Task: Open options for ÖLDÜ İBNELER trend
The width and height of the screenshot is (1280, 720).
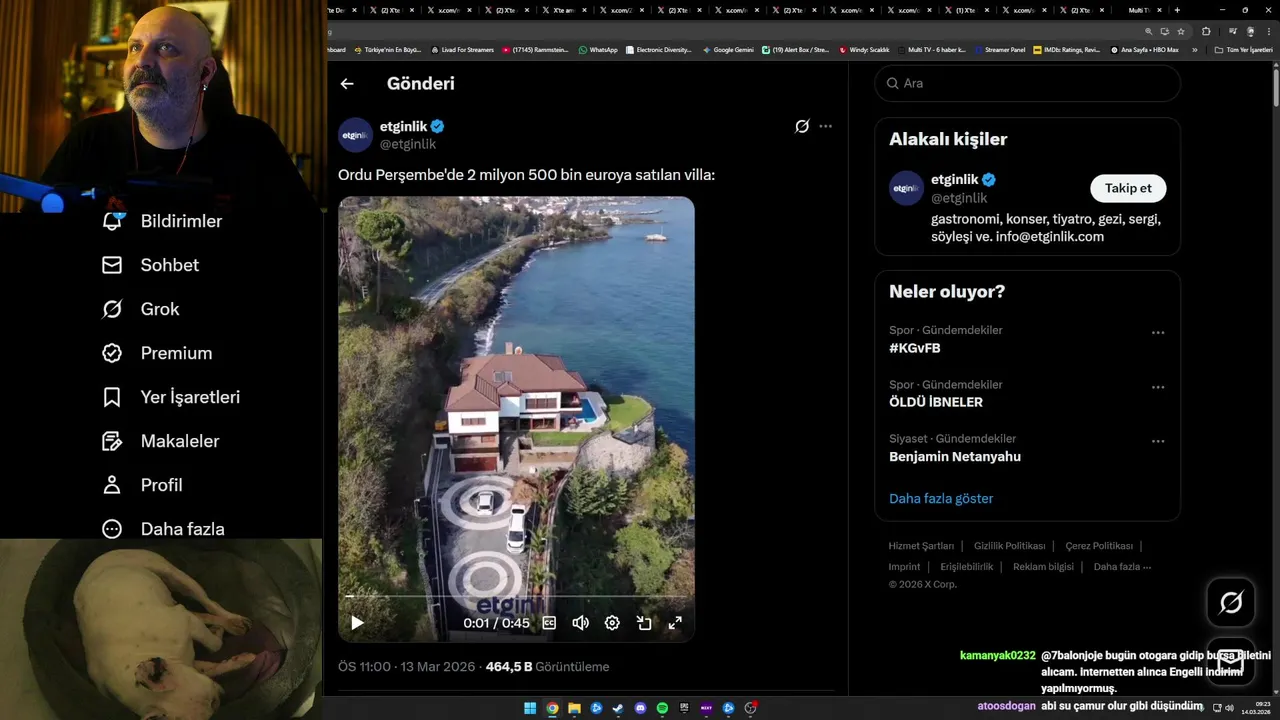Action: point(1158,387)
